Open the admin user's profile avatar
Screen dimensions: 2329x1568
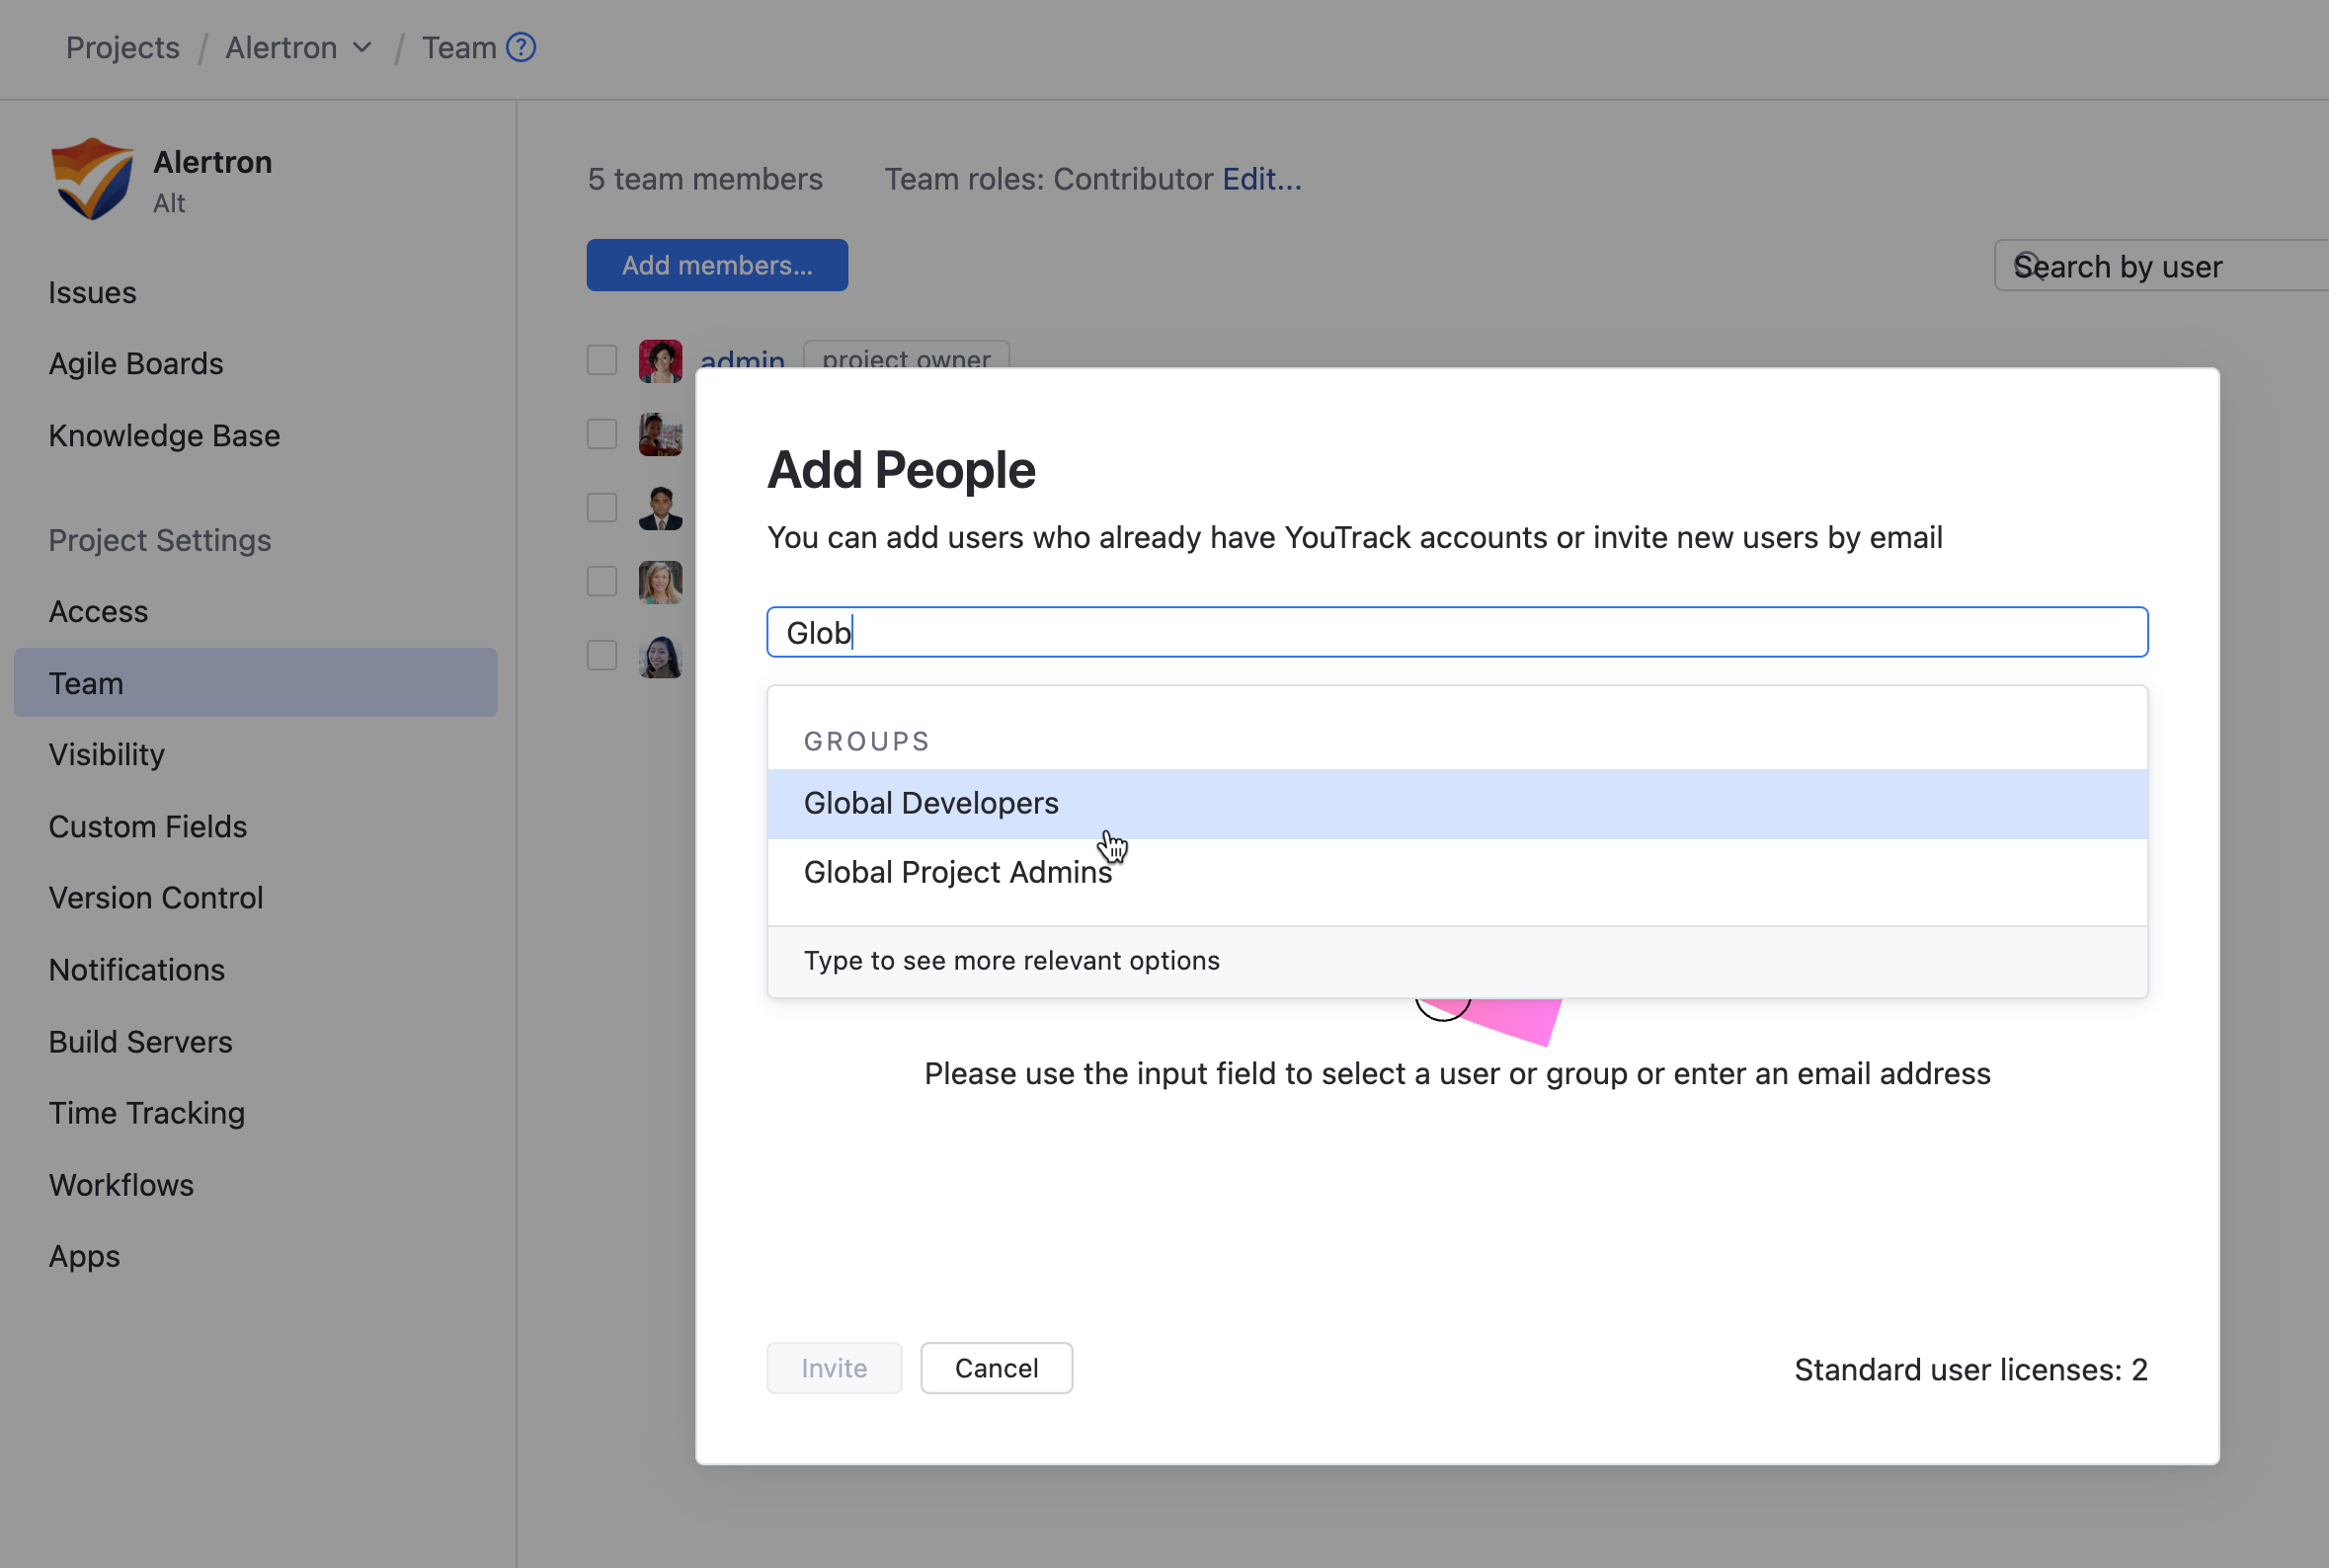(x=660, y=361)
